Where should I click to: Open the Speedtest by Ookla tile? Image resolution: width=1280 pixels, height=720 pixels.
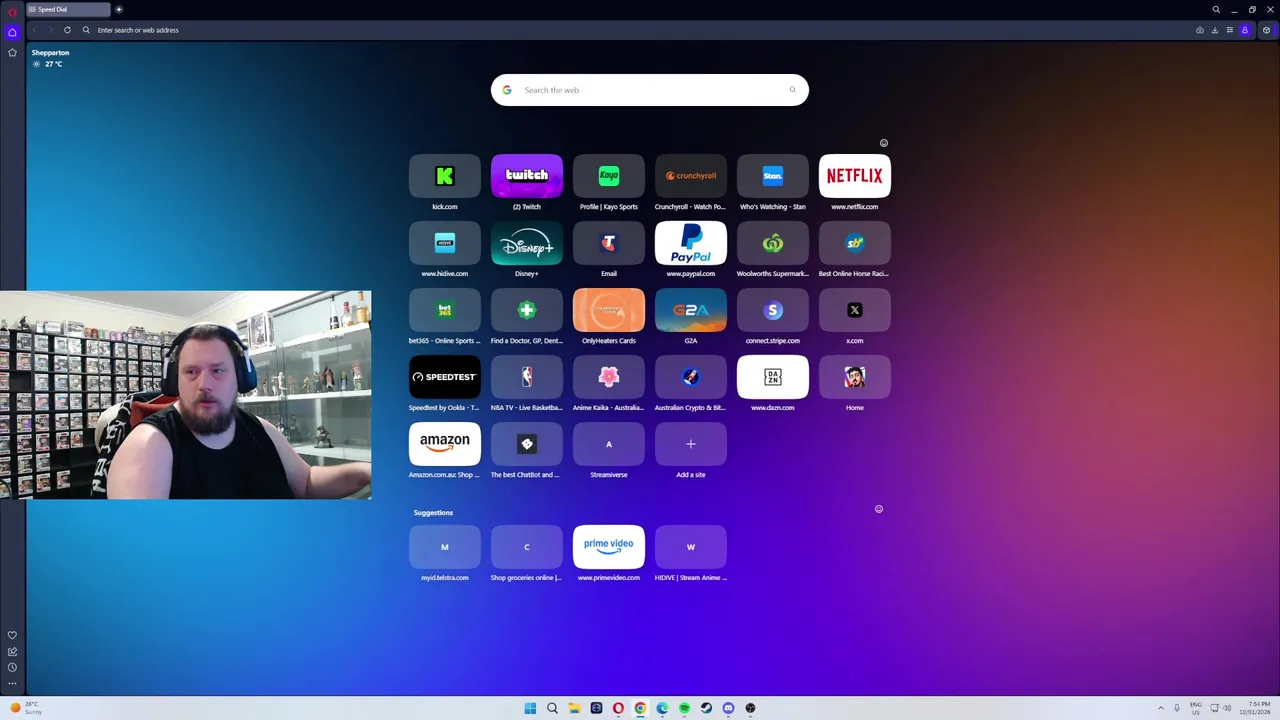tap(445, 377)
